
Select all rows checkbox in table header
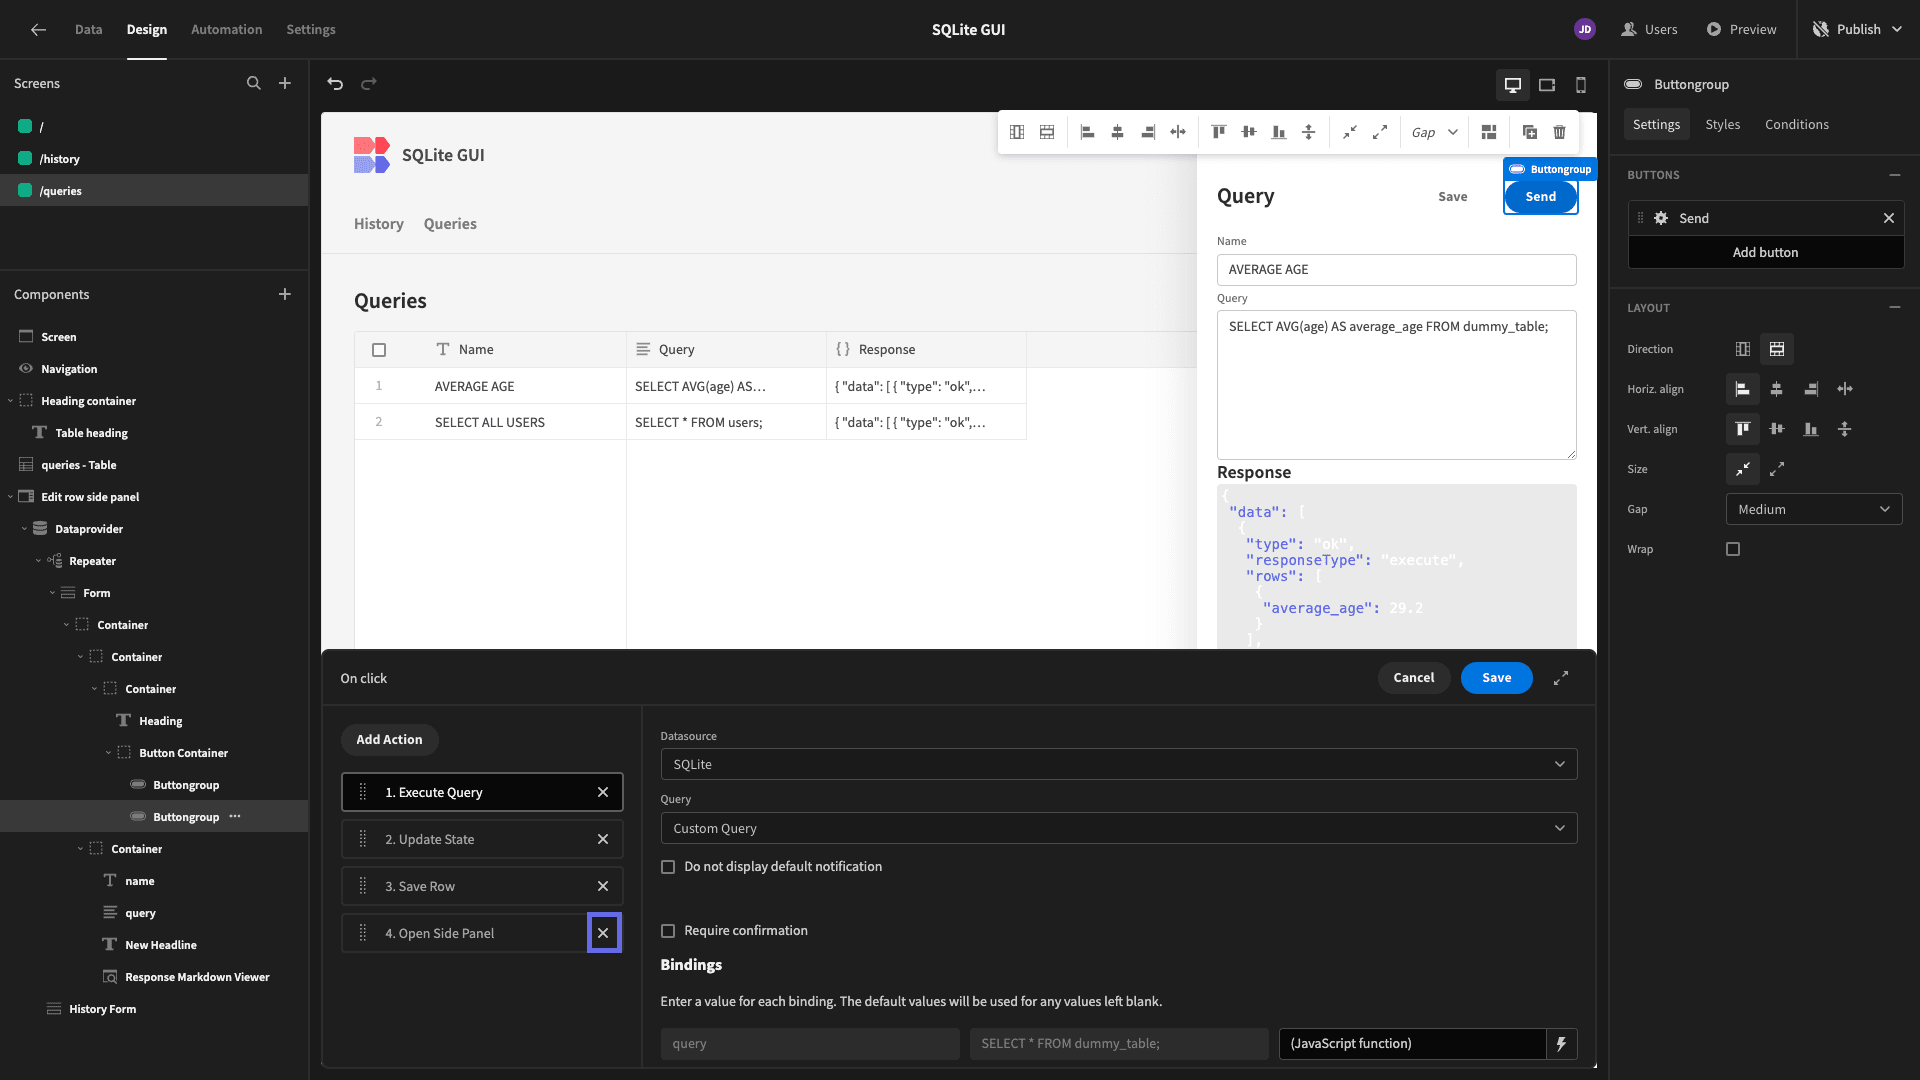tap(379, 350)
